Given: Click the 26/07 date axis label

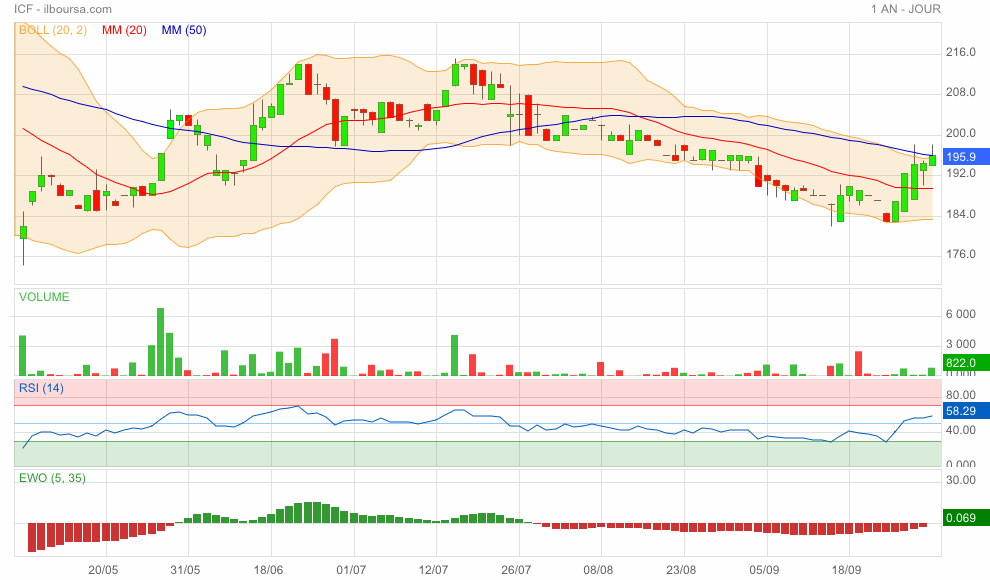Looking at the screenshot, I should click(x=516, y=570).
